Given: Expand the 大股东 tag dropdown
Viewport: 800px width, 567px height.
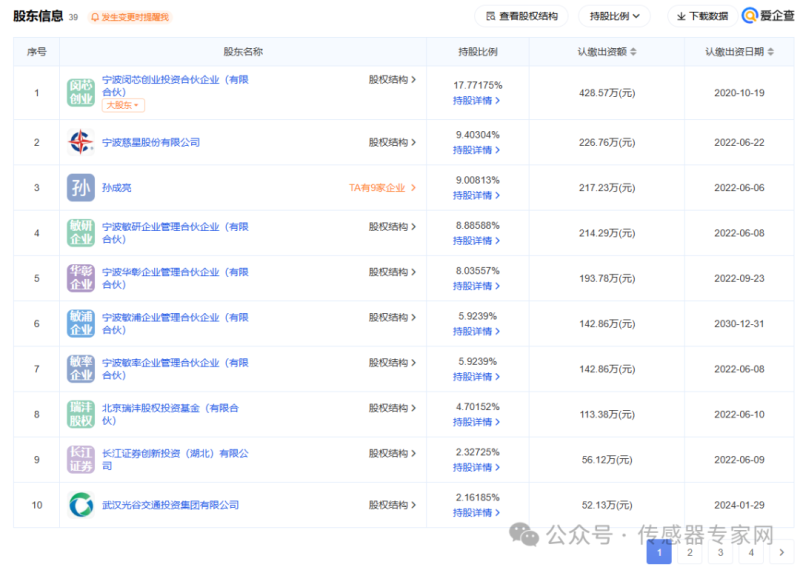Looking at the screenshot, I should point(123,105).
